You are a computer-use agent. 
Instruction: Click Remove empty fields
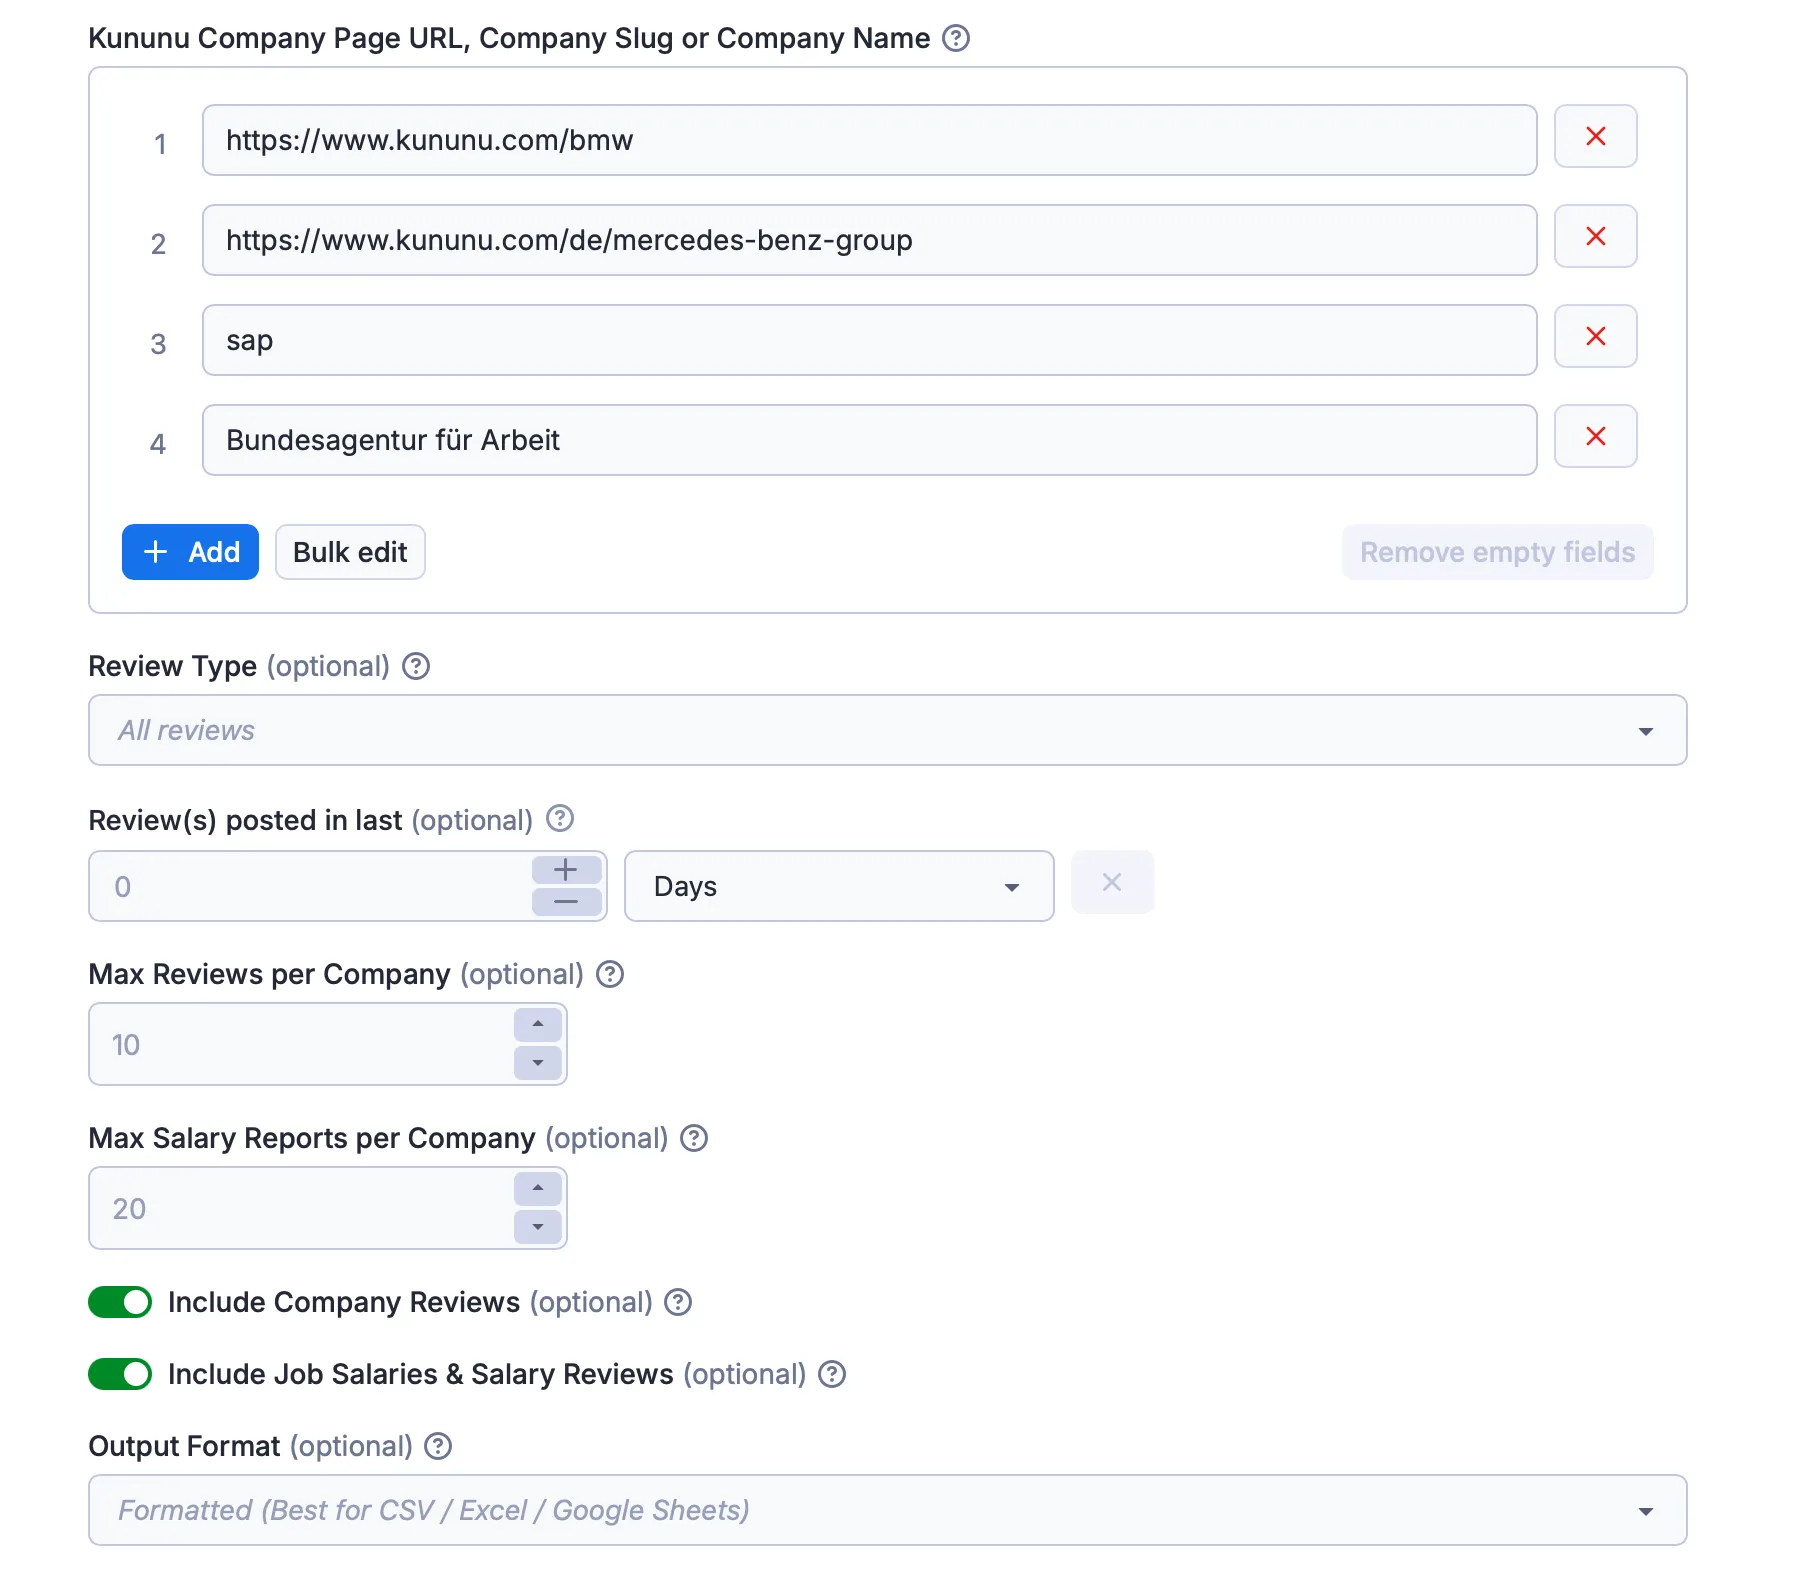point(1497,552)
